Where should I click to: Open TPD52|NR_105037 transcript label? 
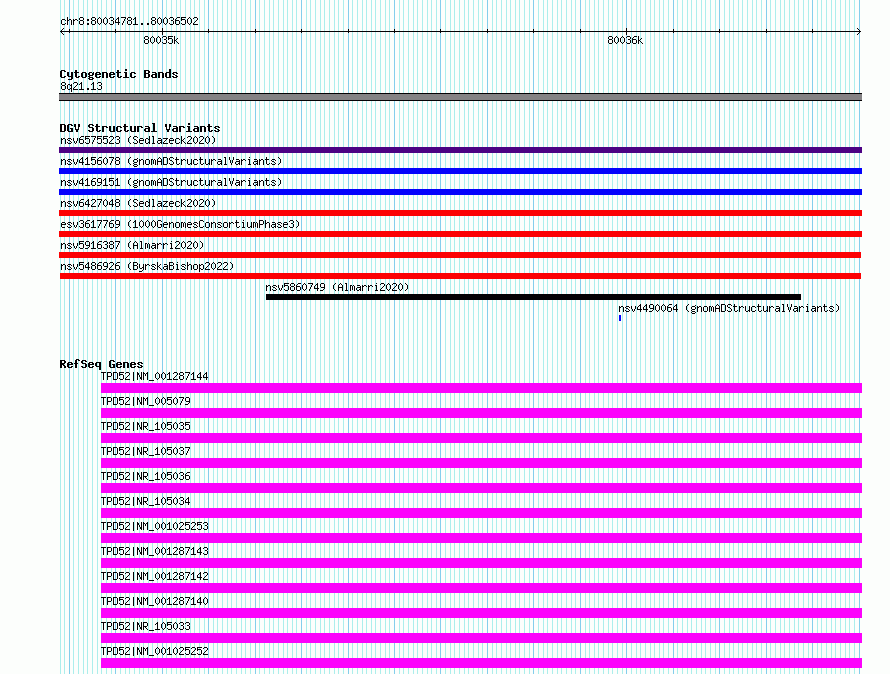(x=146, y=451)
